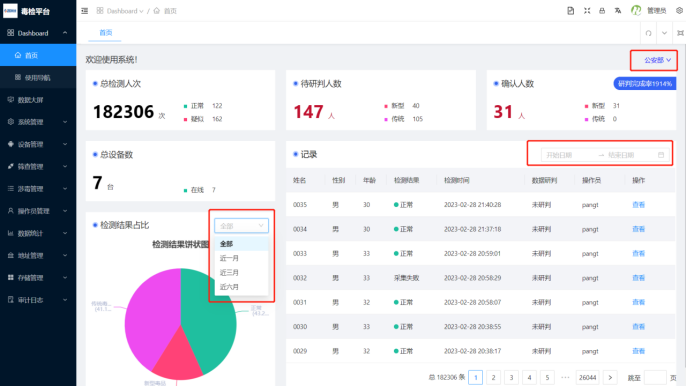Collapse the Dashboard sidebar group
Viewport: 686px width, 386px height.
point(38,33)
